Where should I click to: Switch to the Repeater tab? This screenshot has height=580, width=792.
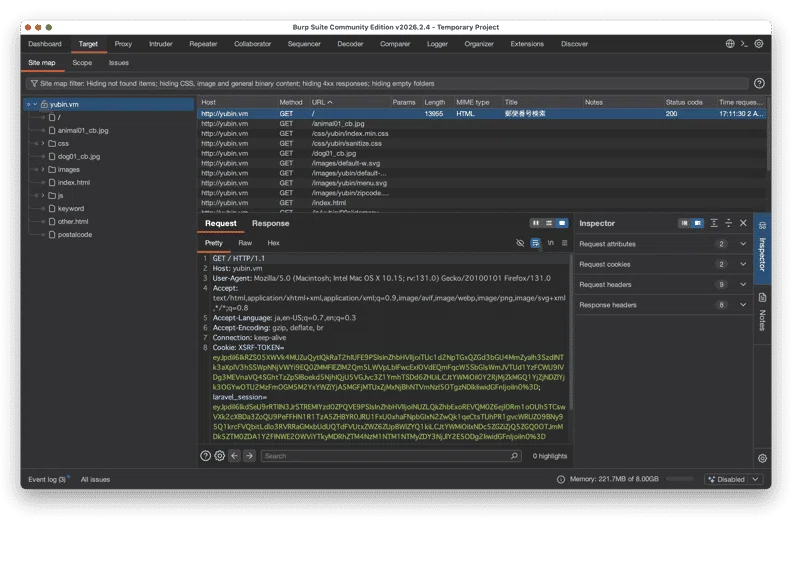[x=203, y=44]
